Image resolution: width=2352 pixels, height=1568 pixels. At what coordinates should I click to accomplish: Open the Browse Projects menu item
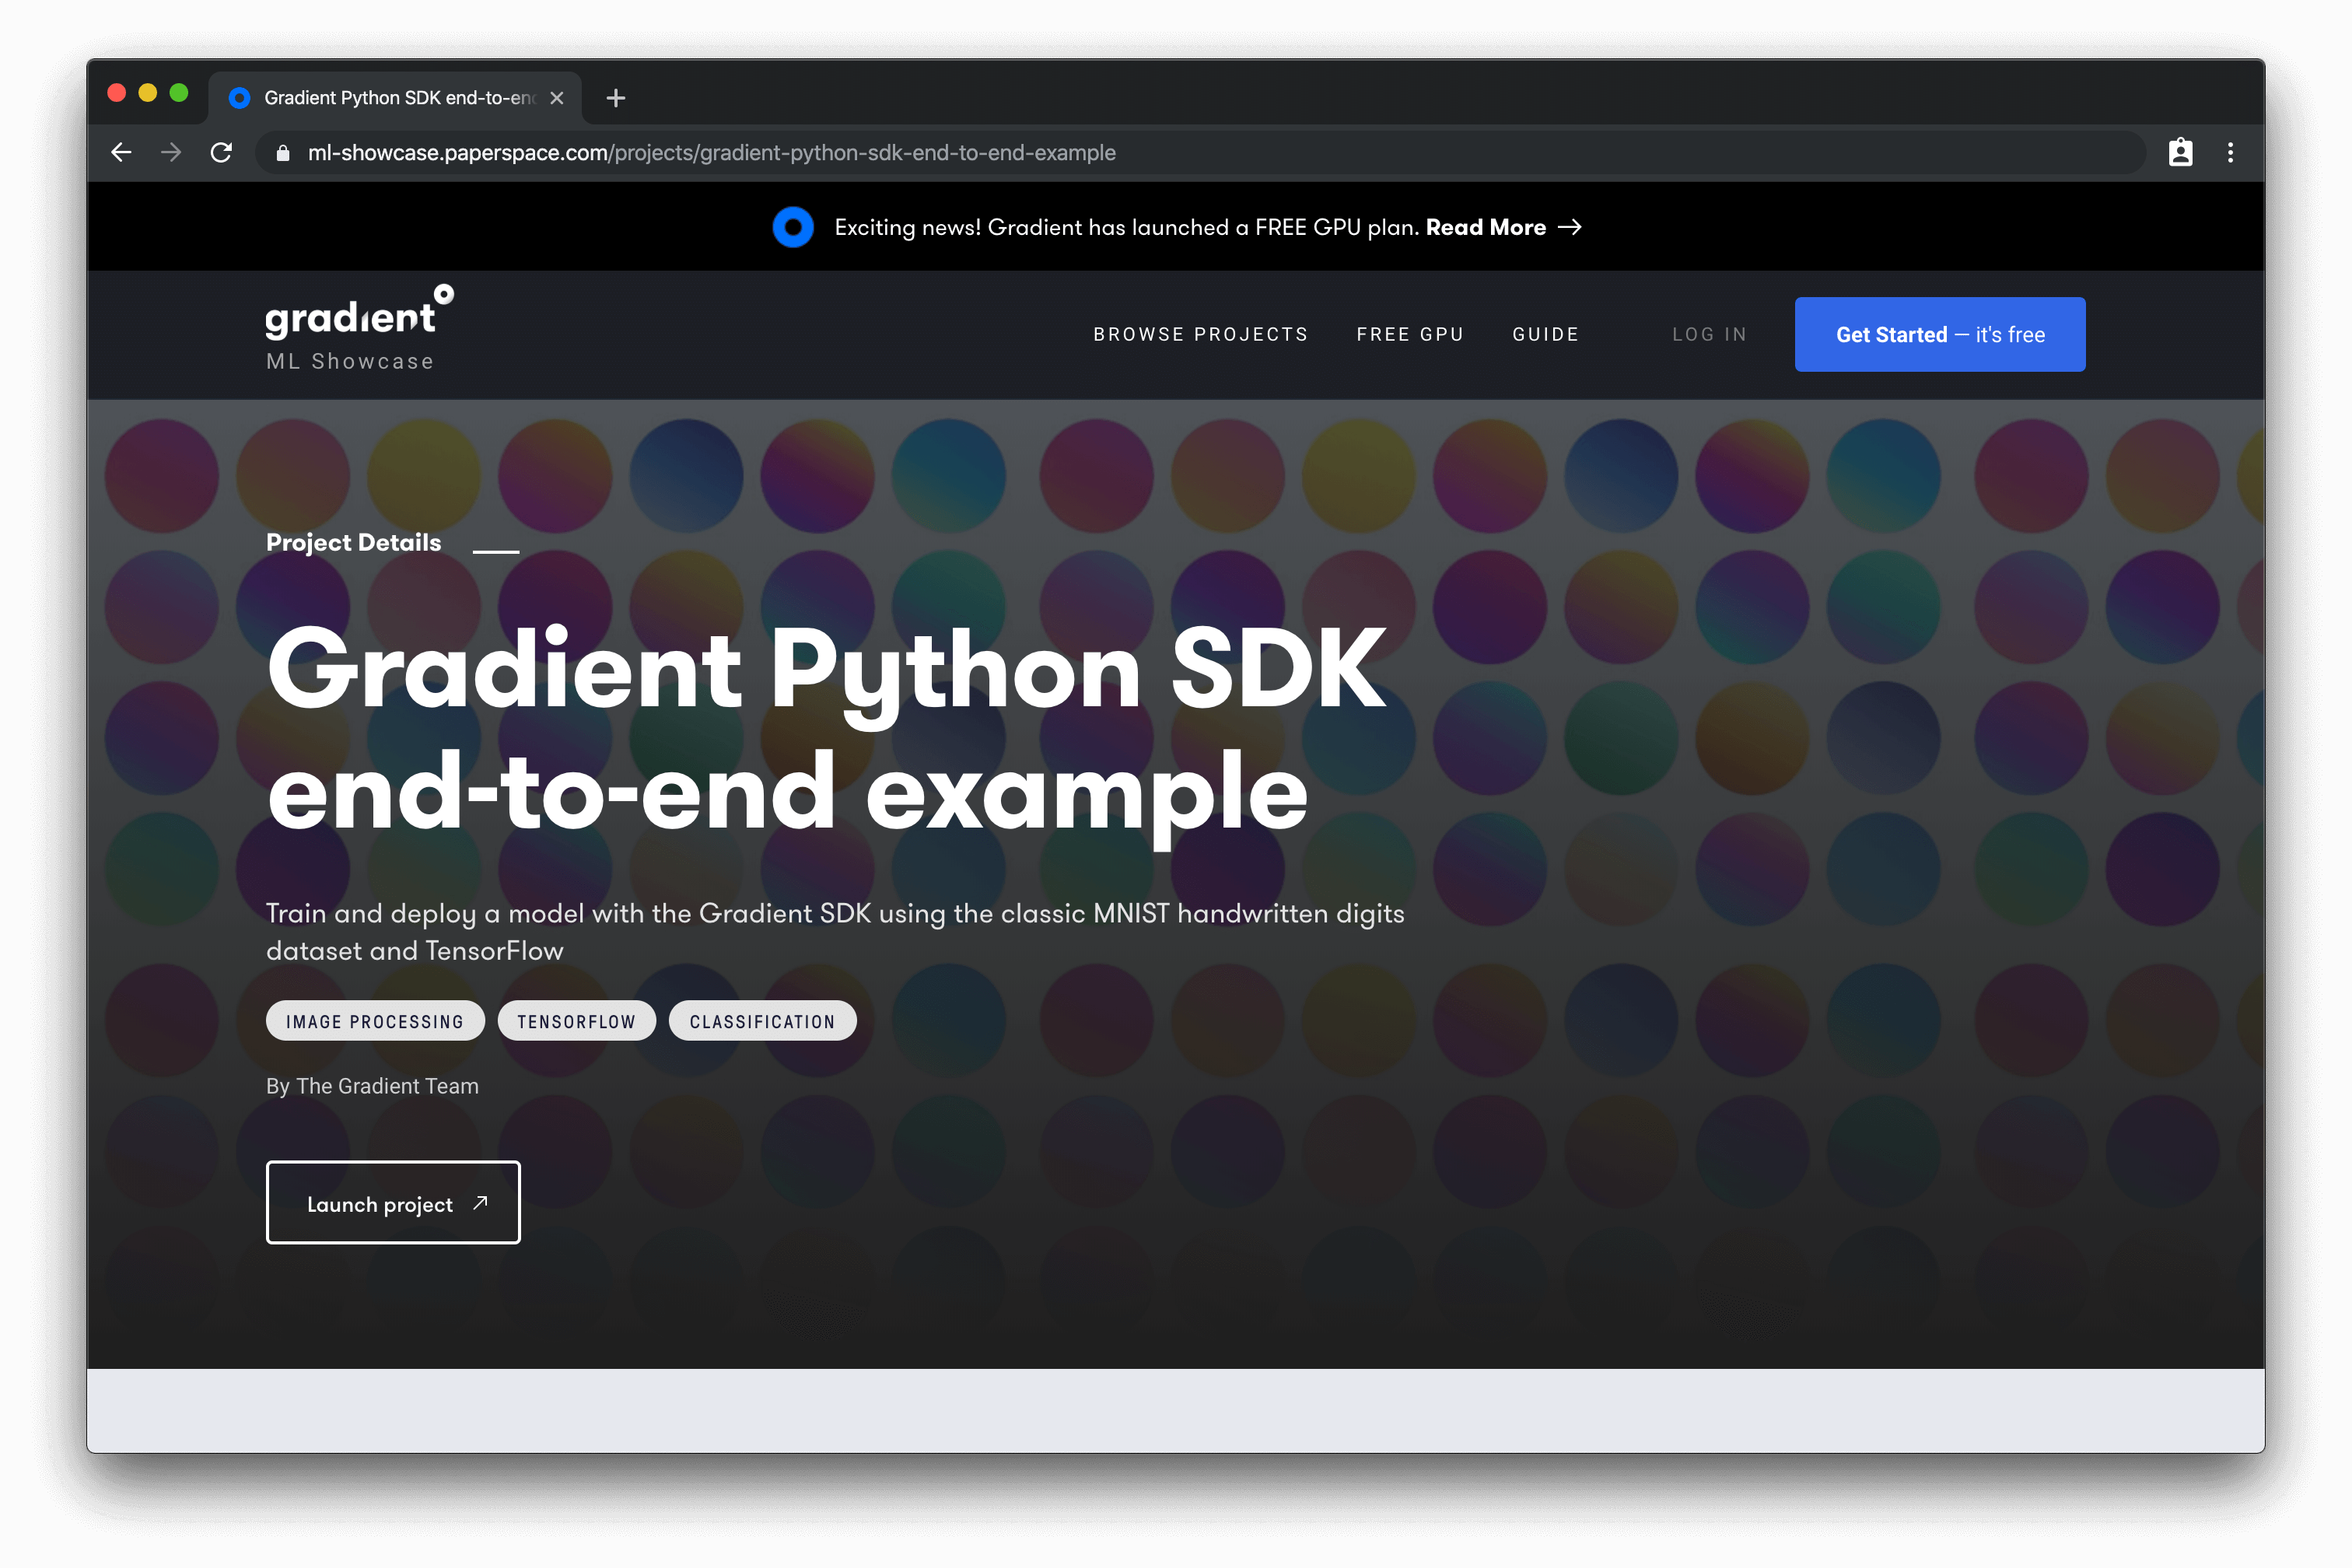click(x=1200, y=334)
